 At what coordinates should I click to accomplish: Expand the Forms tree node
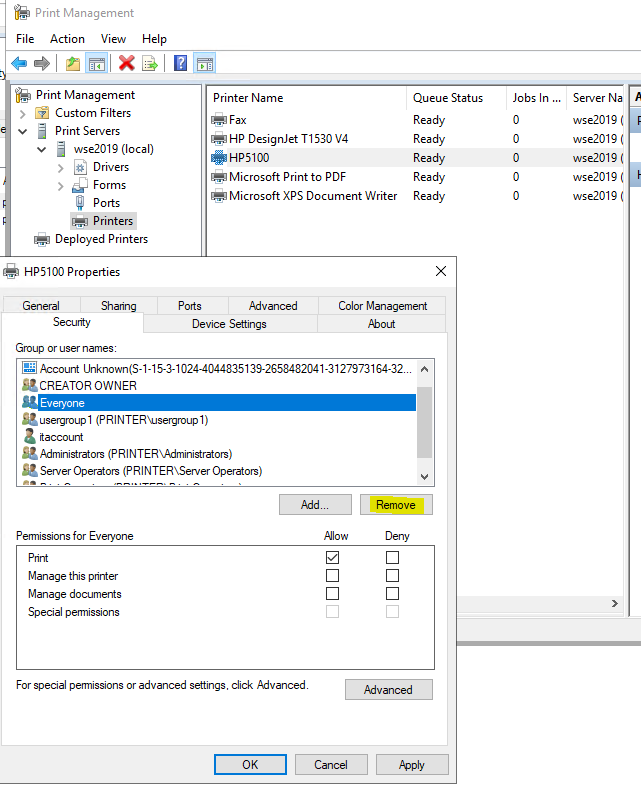pos(61,186)
